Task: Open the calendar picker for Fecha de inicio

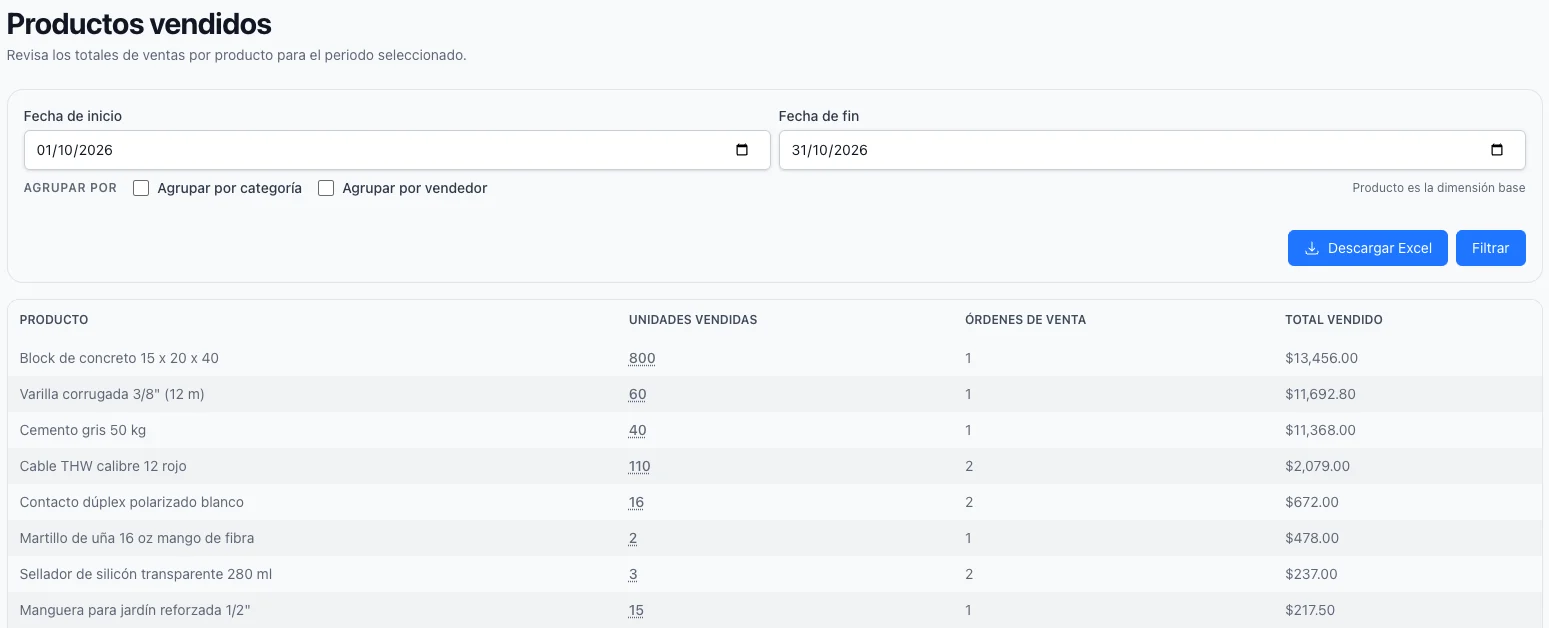Action: point(742,150)
